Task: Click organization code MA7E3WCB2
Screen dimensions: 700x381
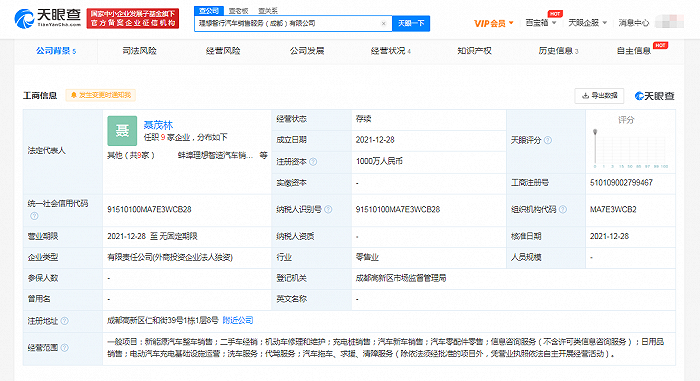Action: tap(613, 209)
